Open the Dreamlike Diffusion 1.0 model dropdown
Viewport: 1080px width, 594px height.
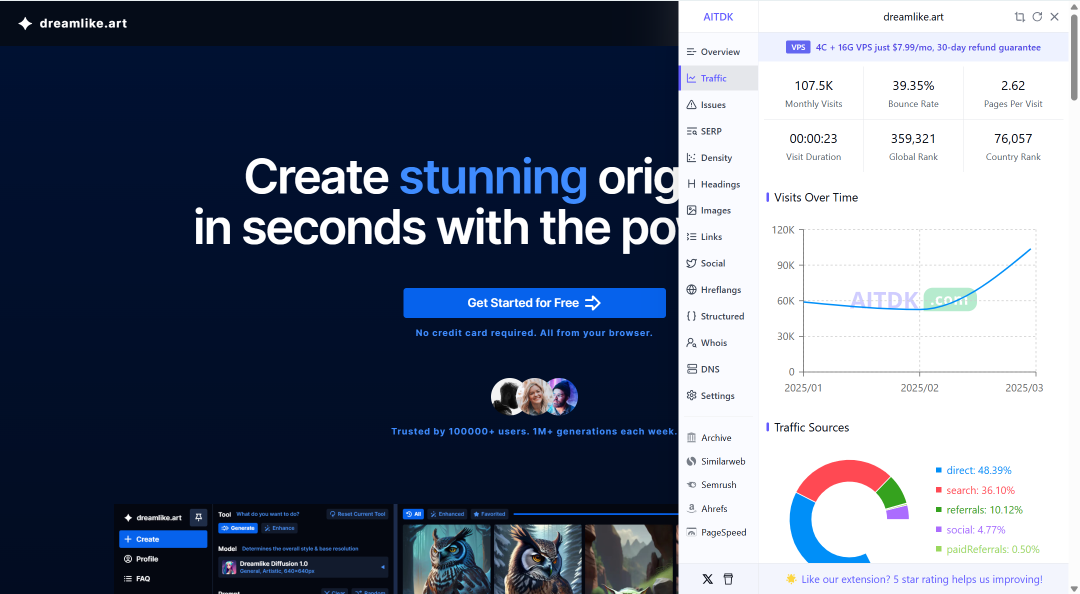pos(304,567)
